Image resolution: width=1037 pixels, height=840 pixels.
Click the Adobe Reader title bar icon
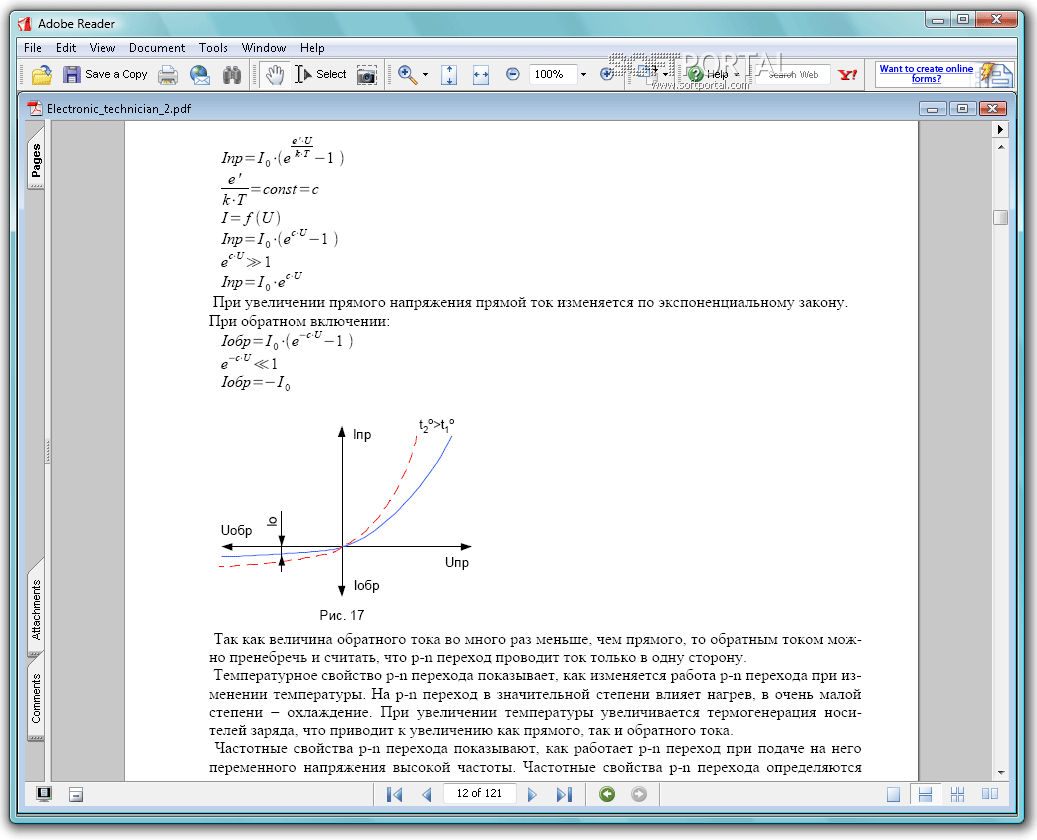click(x=25, y=24)
